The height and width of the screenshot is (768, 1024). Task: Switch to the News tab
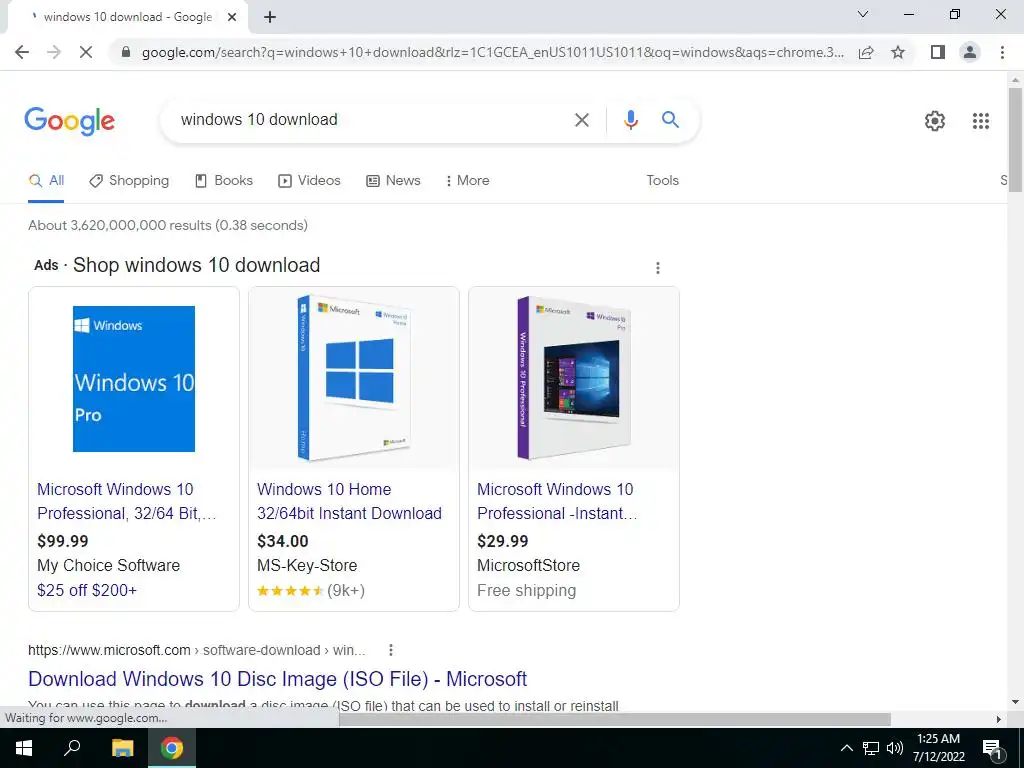[x=393, y=180]
